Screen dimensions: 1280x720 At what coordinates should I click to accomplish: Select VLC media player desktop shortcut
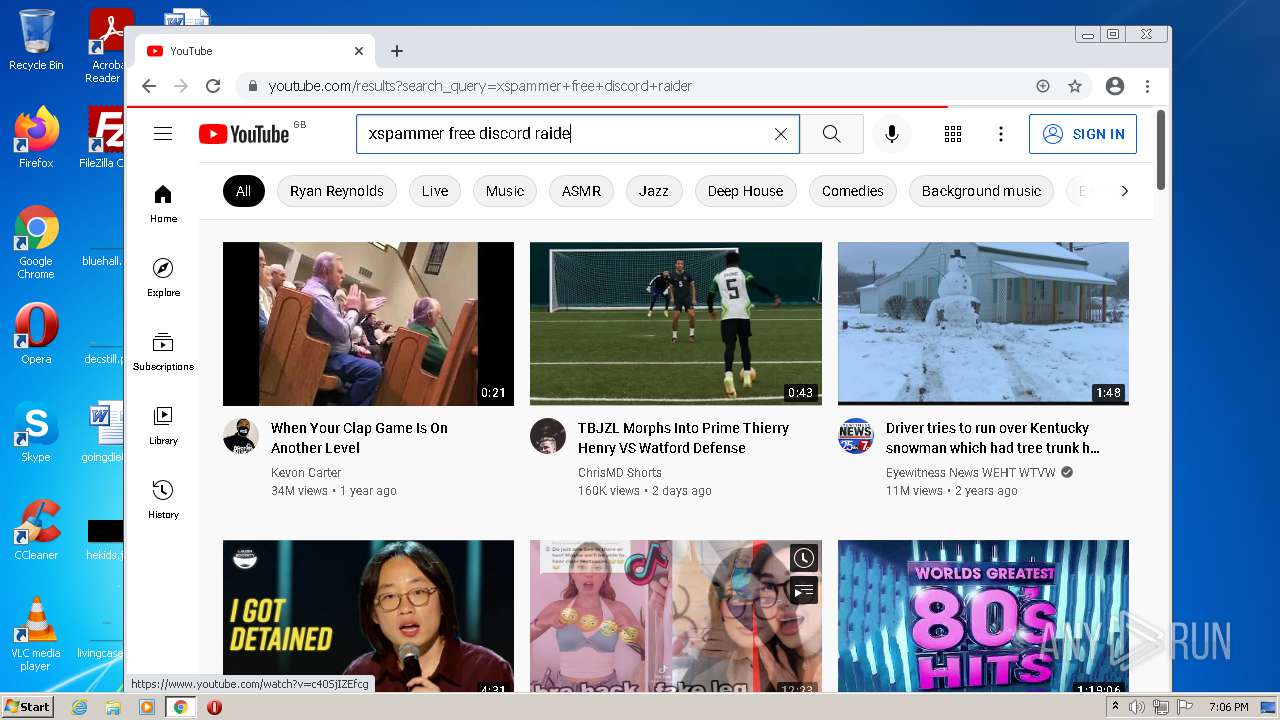[36, 634]
